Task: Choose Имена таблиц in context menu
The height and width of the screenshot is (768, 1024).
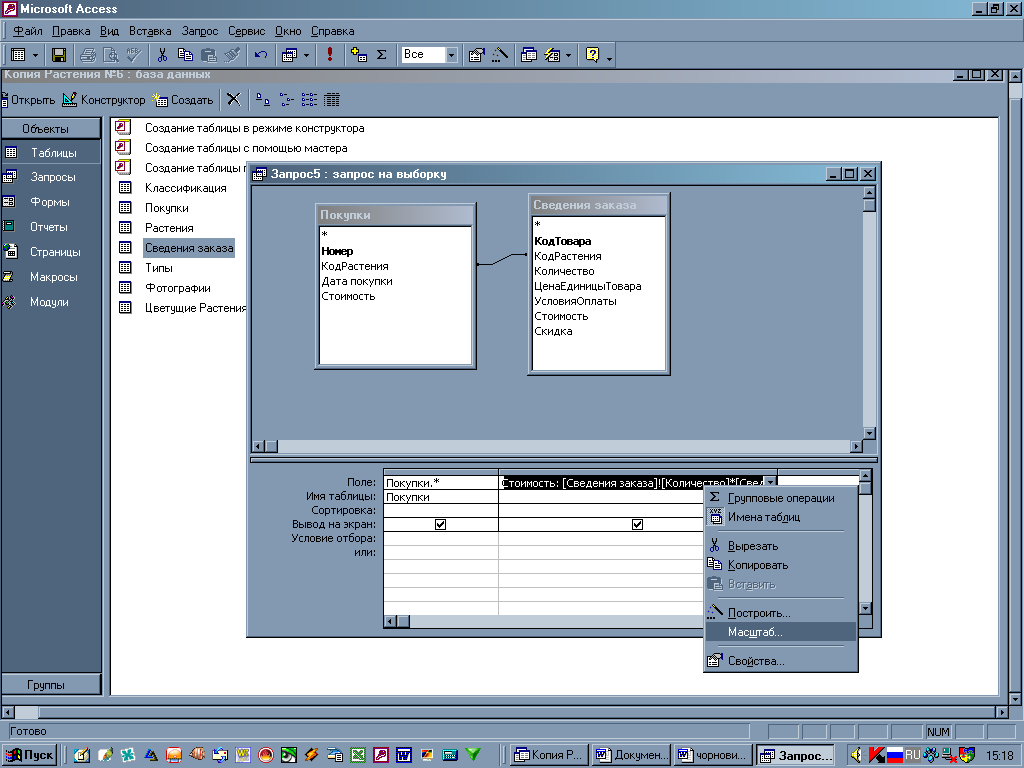Action: click(780, 517)
